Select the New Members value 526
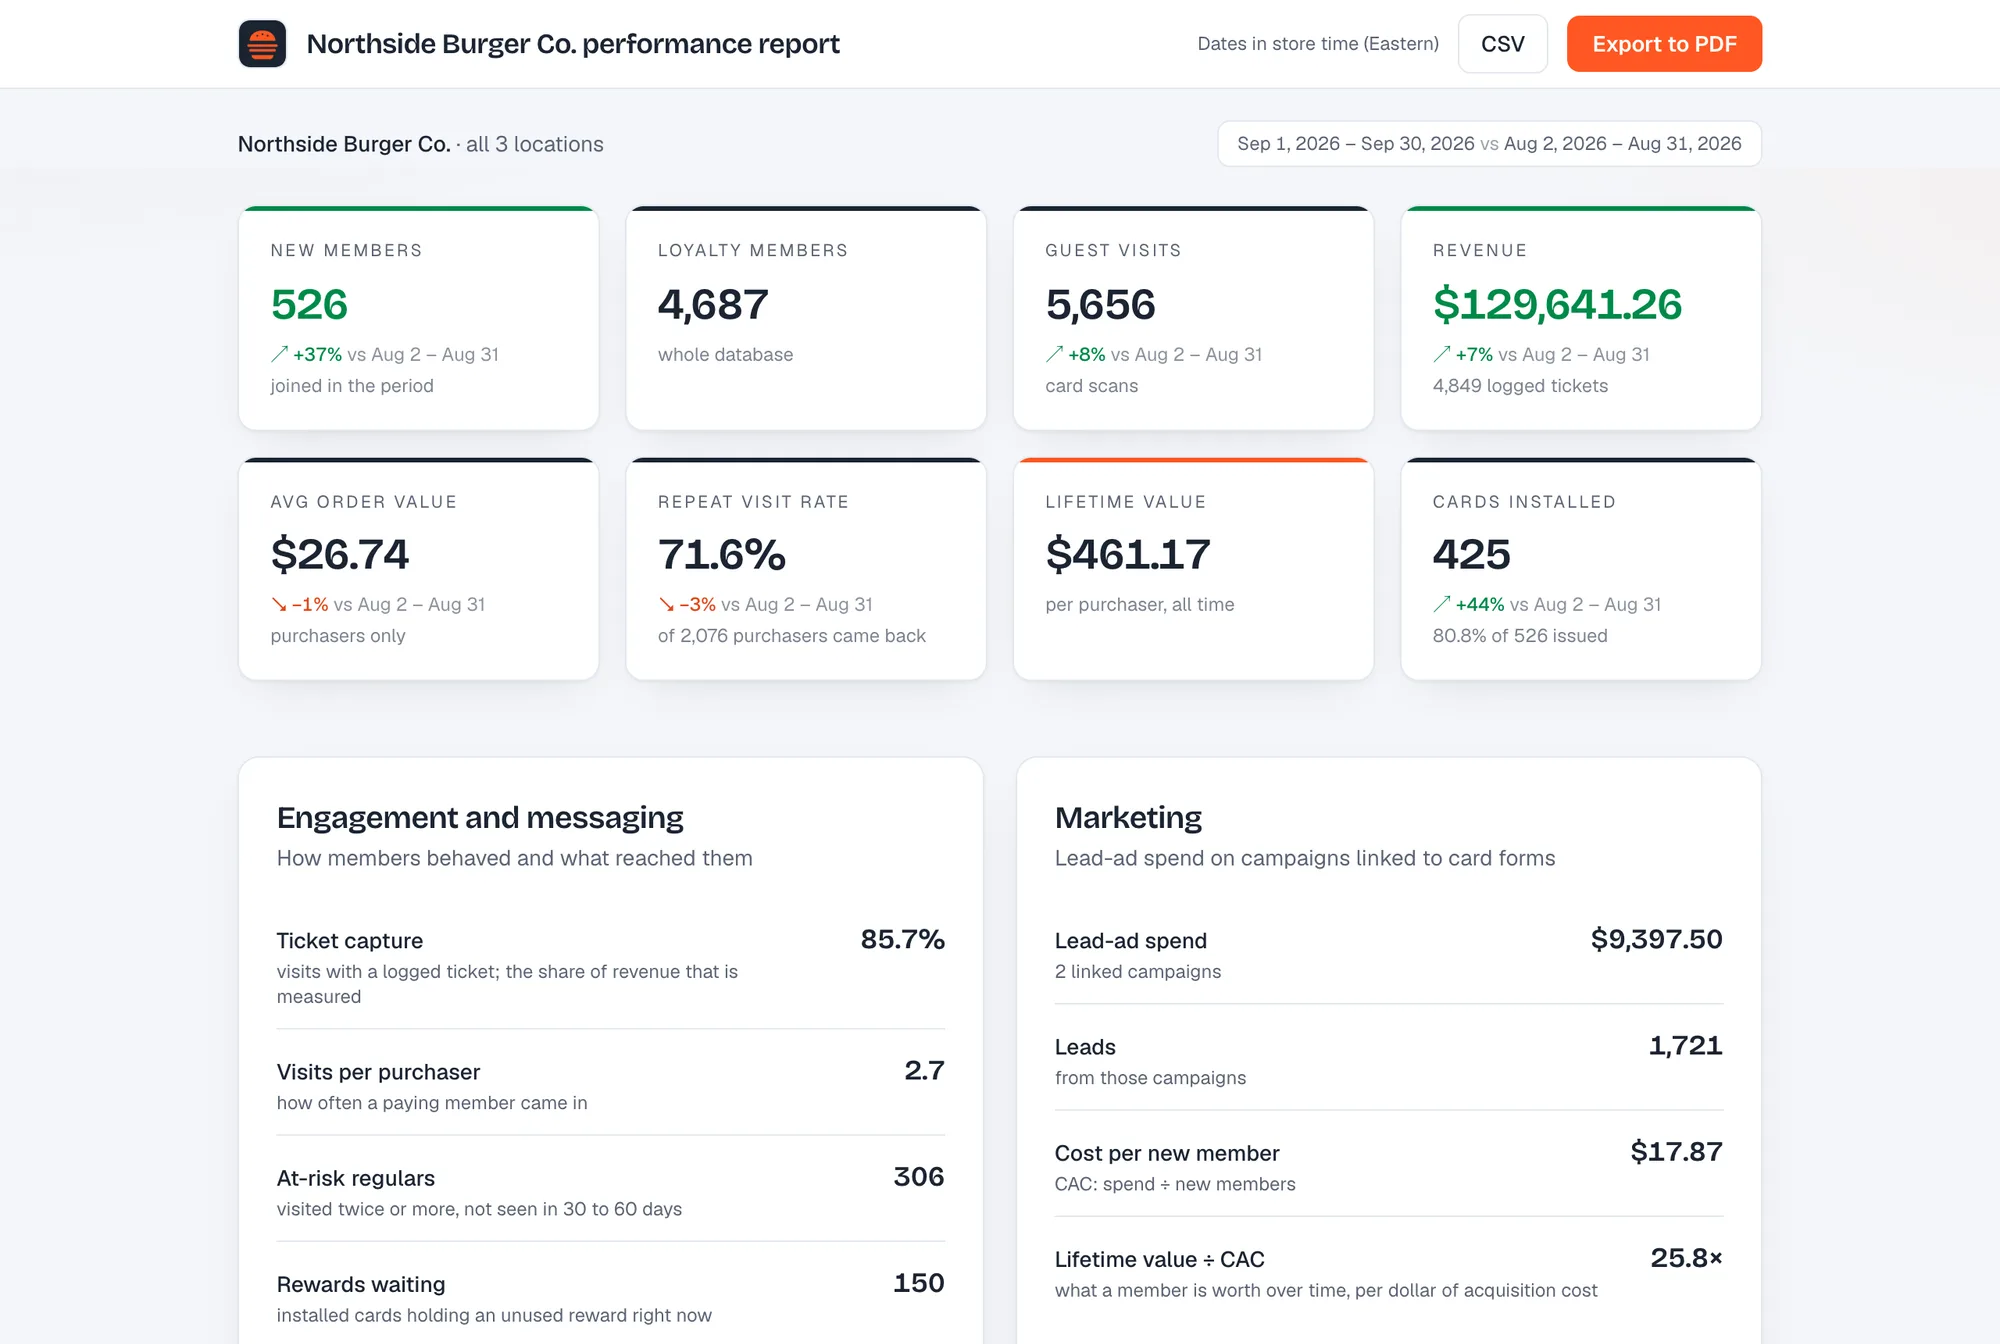 [x=309, y=304]
